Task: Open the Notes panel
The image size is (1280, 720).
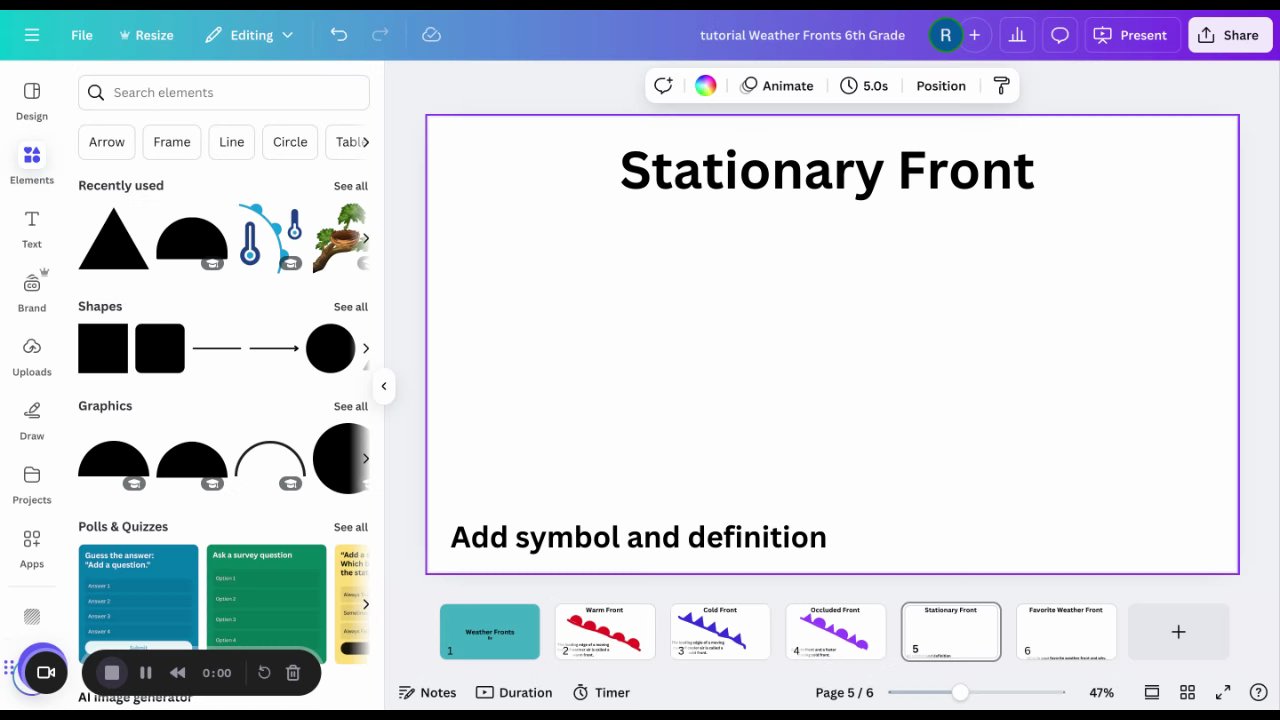Action: point(427,693)
